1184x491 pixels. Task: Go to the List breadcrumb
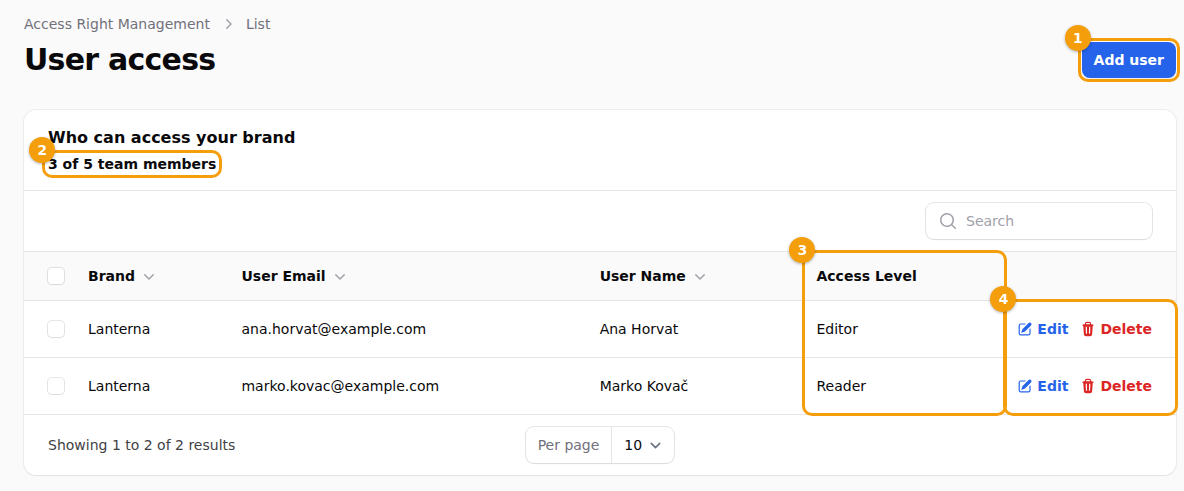258,24
